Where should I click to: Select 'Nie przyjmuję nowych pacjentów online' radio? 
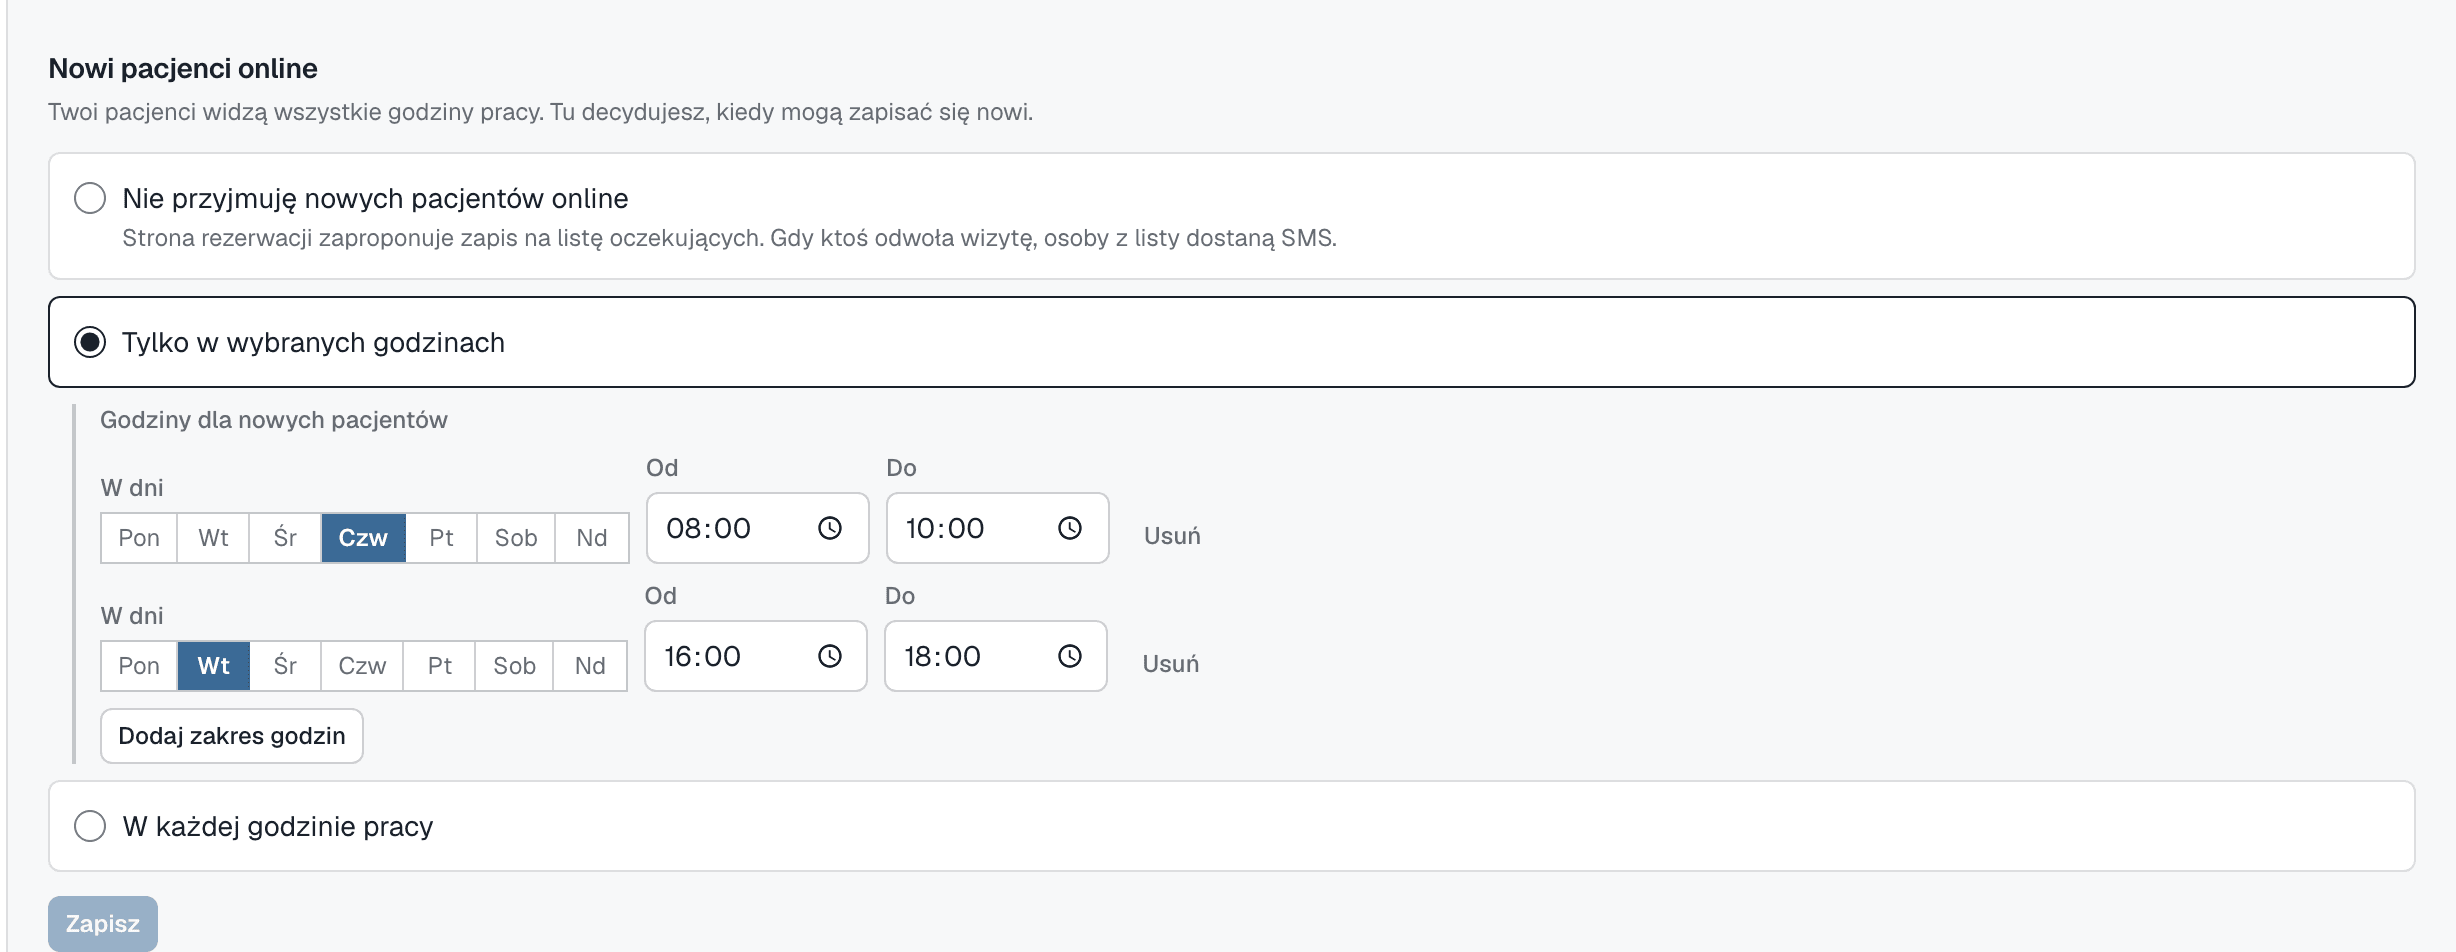pyautogui.click(x=90, y=198)
